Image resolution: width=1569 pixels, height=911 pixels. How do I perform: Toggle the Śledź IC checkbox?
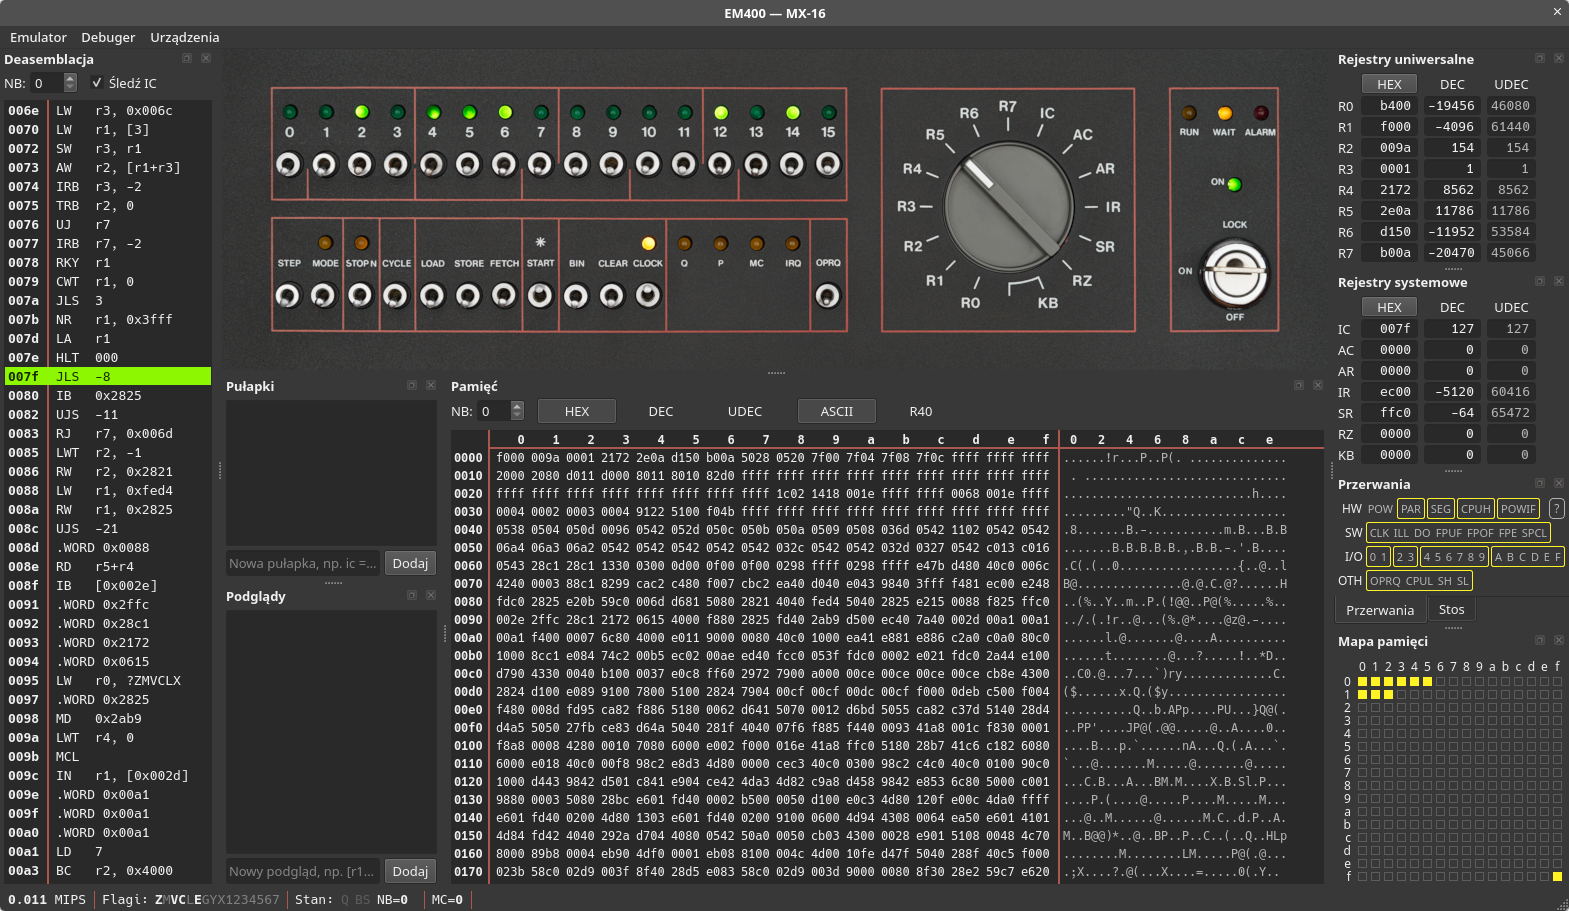click(x=97, y=83)
